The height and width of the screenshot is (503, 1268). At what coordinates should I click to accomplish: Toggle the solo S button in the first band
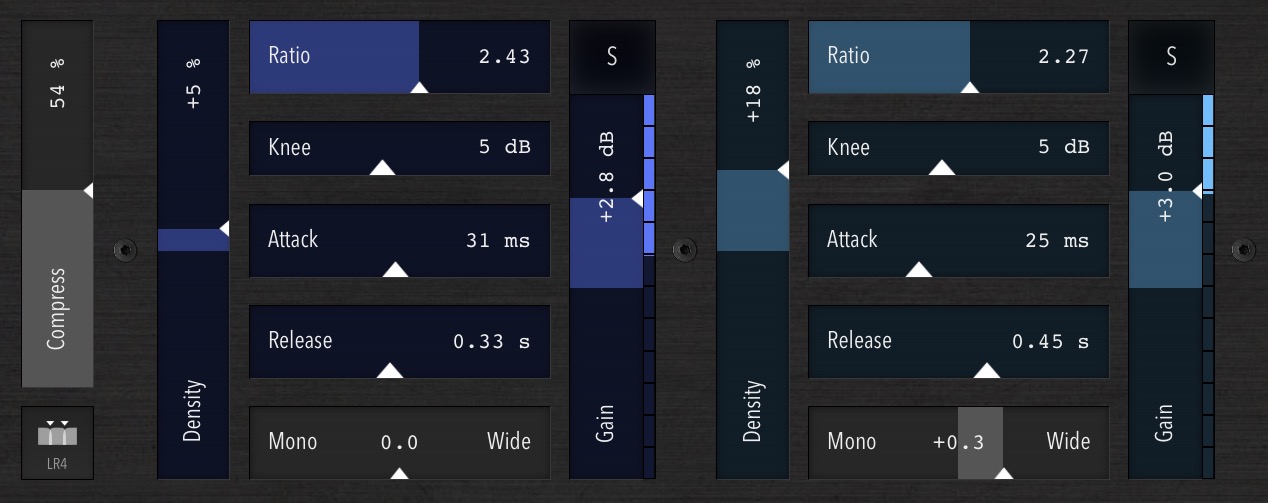612,56
